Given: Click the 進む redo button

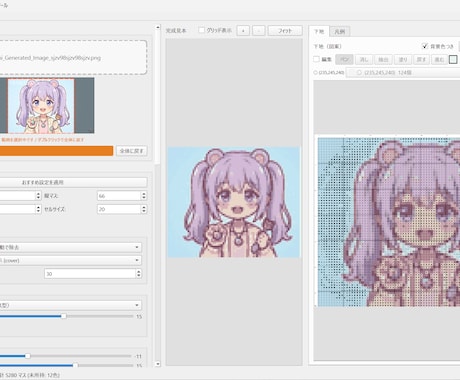Looking at the screenshot, I should pyautogui.click(x=439, y=59).
